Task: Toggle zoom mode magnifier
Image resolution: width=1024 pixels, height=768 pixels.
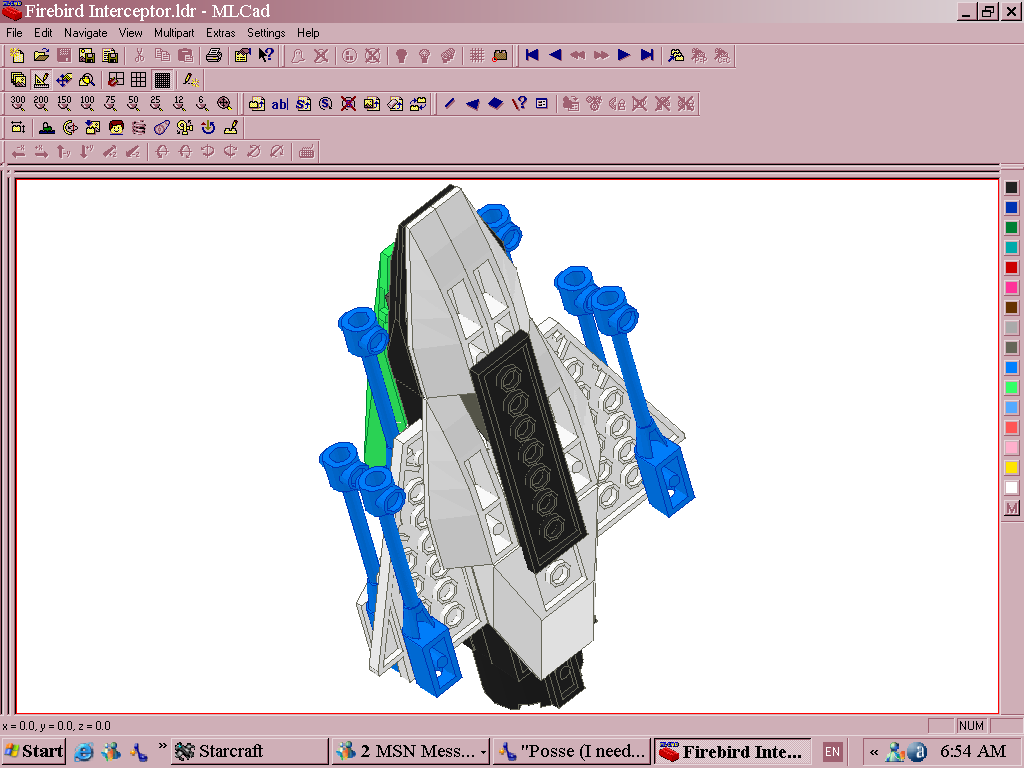Action: click(x=87, y=80)
